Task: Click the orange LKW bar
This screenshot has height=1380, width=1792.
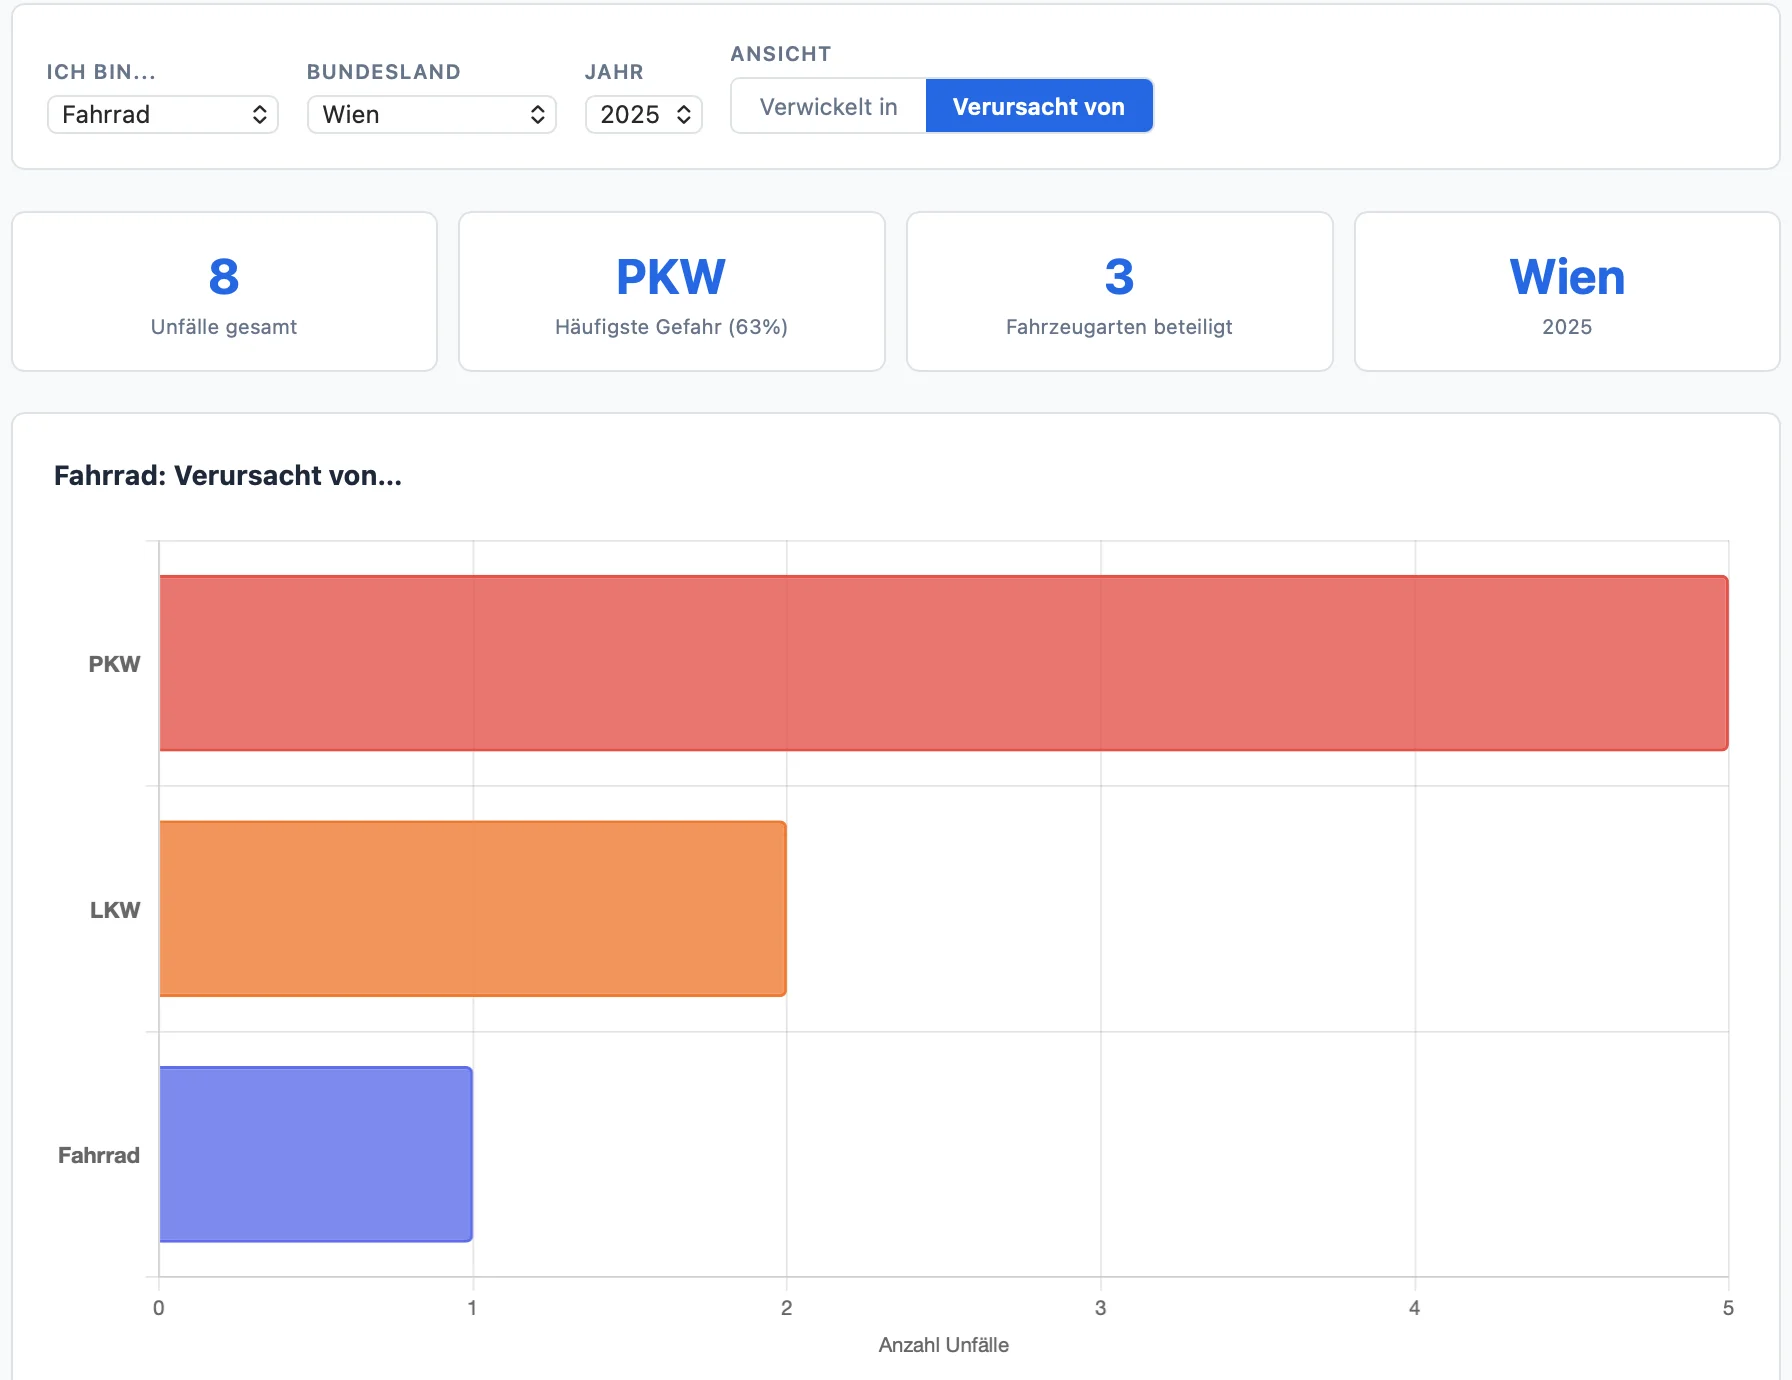Action: pyautogui.click(x=472, y=909)
